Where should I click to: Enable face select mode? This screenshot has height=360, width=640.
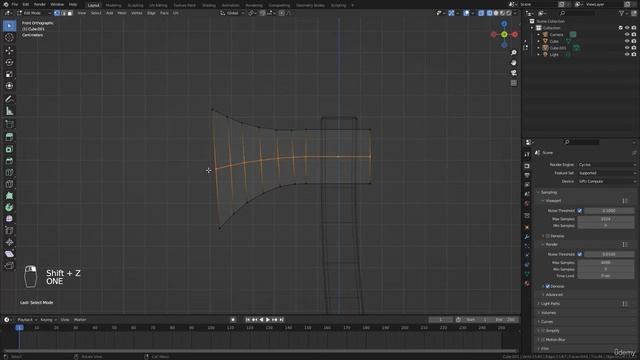70,13
